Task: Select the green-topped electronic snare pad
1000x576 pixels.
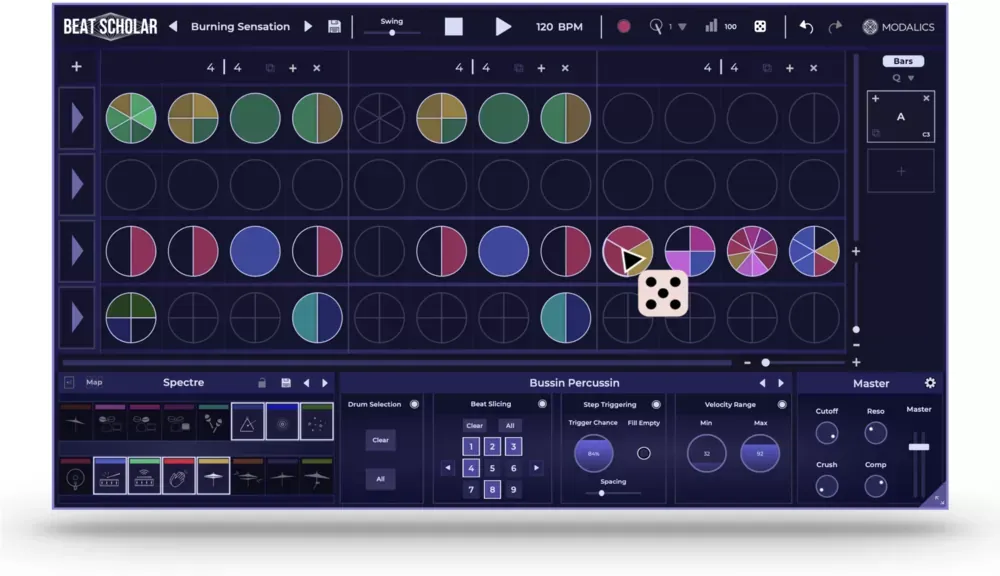Action: click(x=144, y=476)
